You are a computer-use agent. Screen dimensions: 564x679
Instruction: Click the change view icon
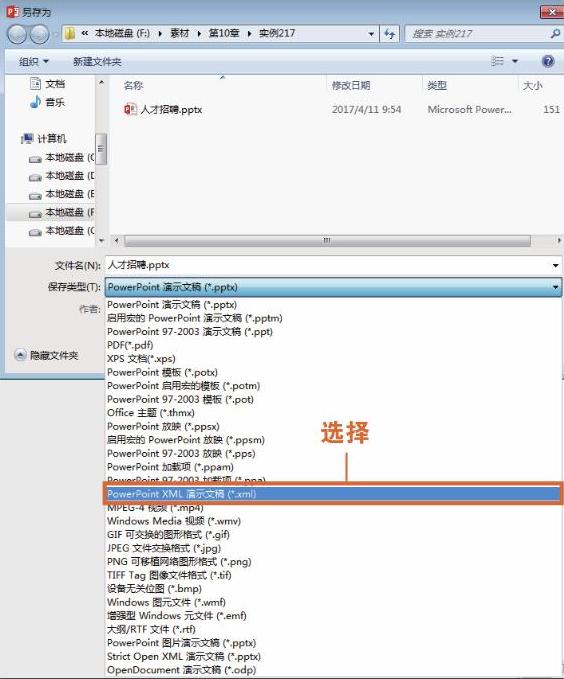[x=497, y=61]
